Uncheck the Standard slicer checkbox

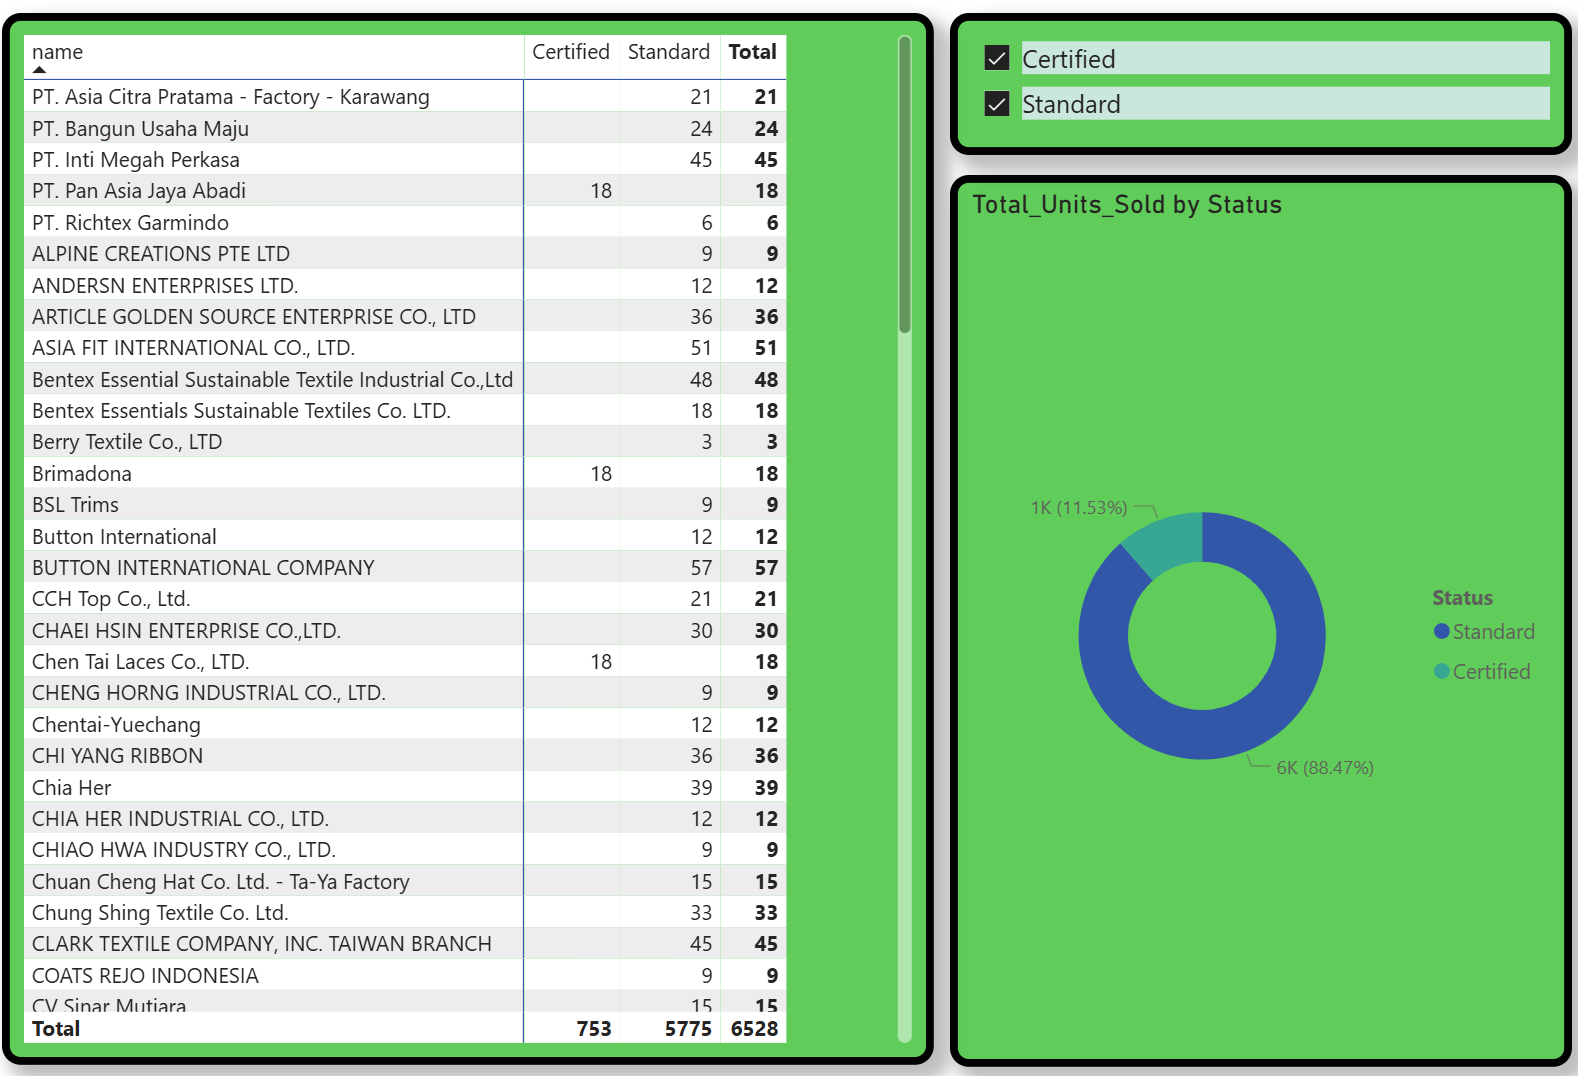[x=996, y=104]
